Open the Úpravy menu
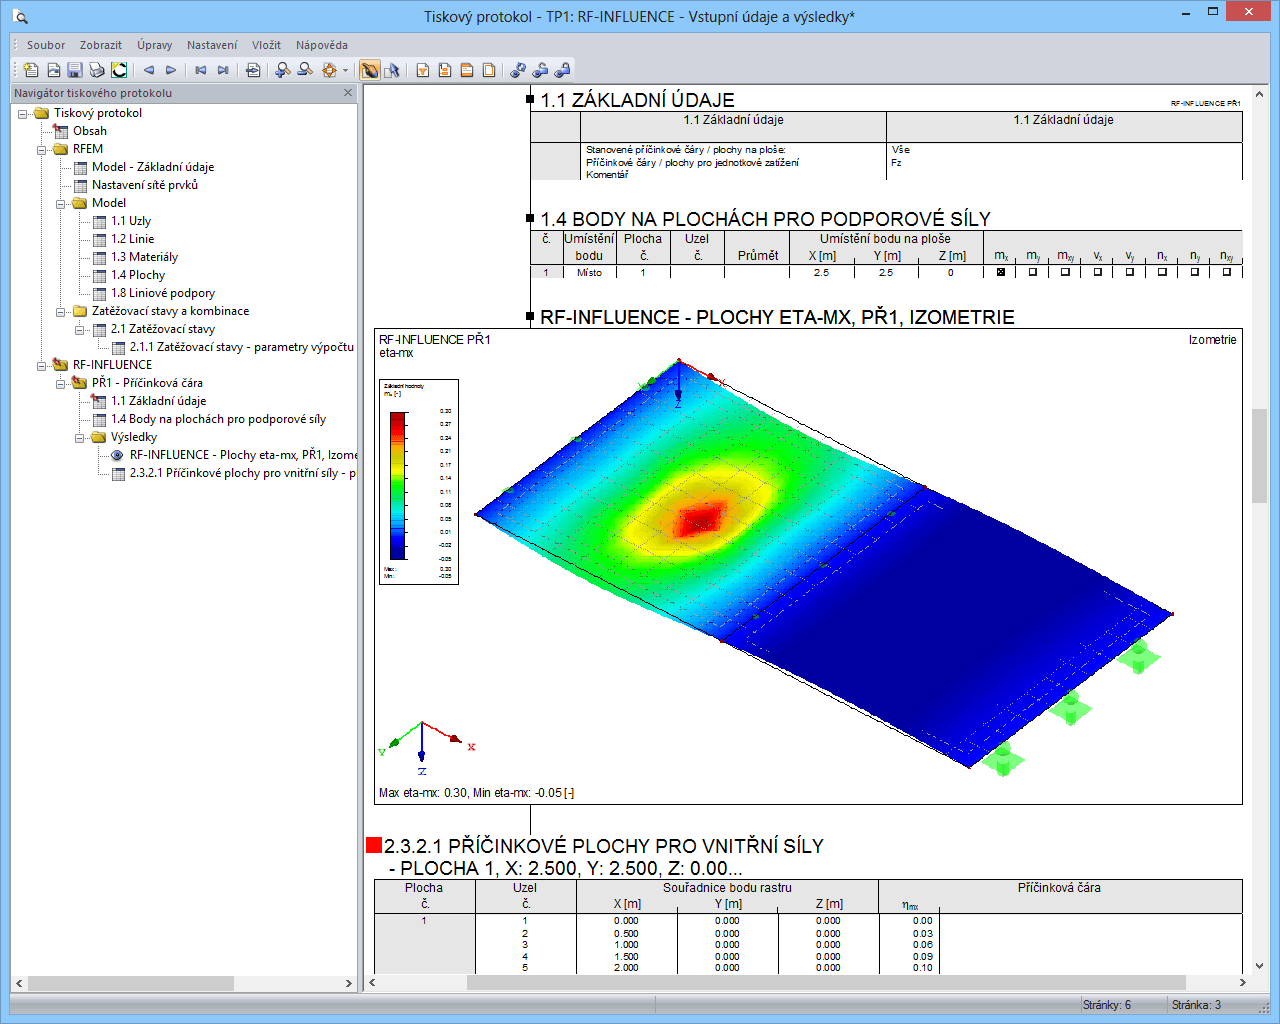The height and width of the screenshot is (1024, 1280). pyautogui.click(x=155, y=45)
